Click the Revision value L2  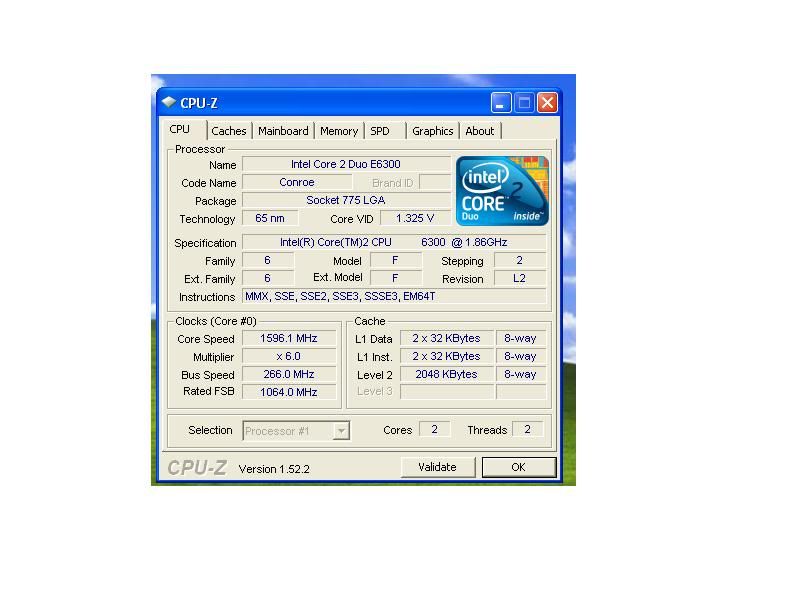(x=519, y=278)
